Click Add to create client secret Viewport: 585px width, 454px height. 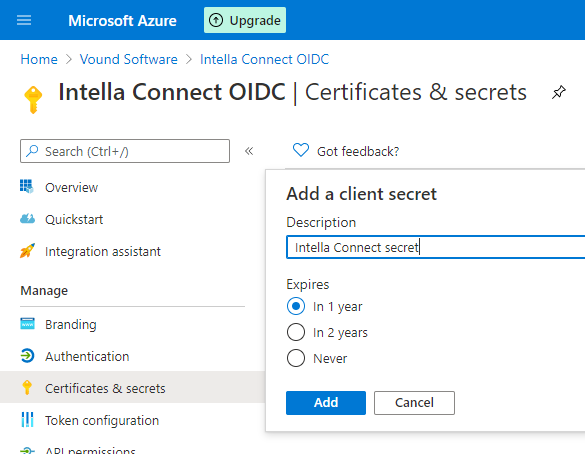point(326,403)
